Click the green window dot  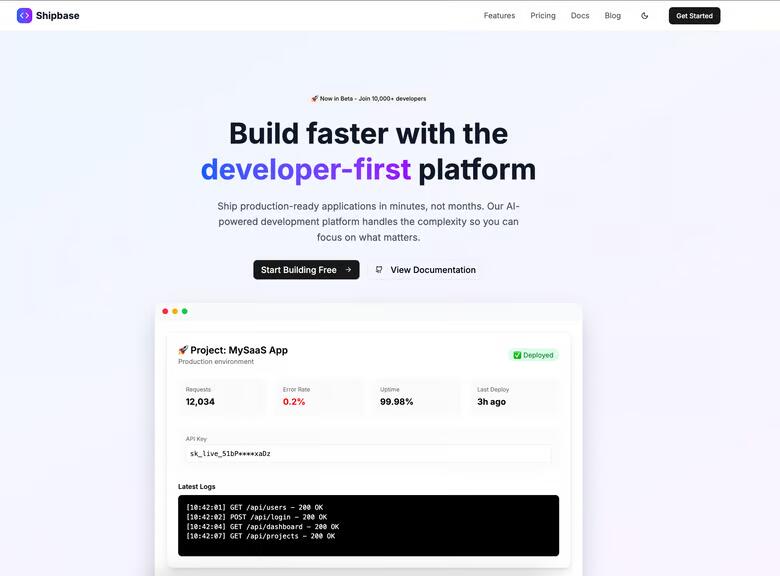point(185,311)
